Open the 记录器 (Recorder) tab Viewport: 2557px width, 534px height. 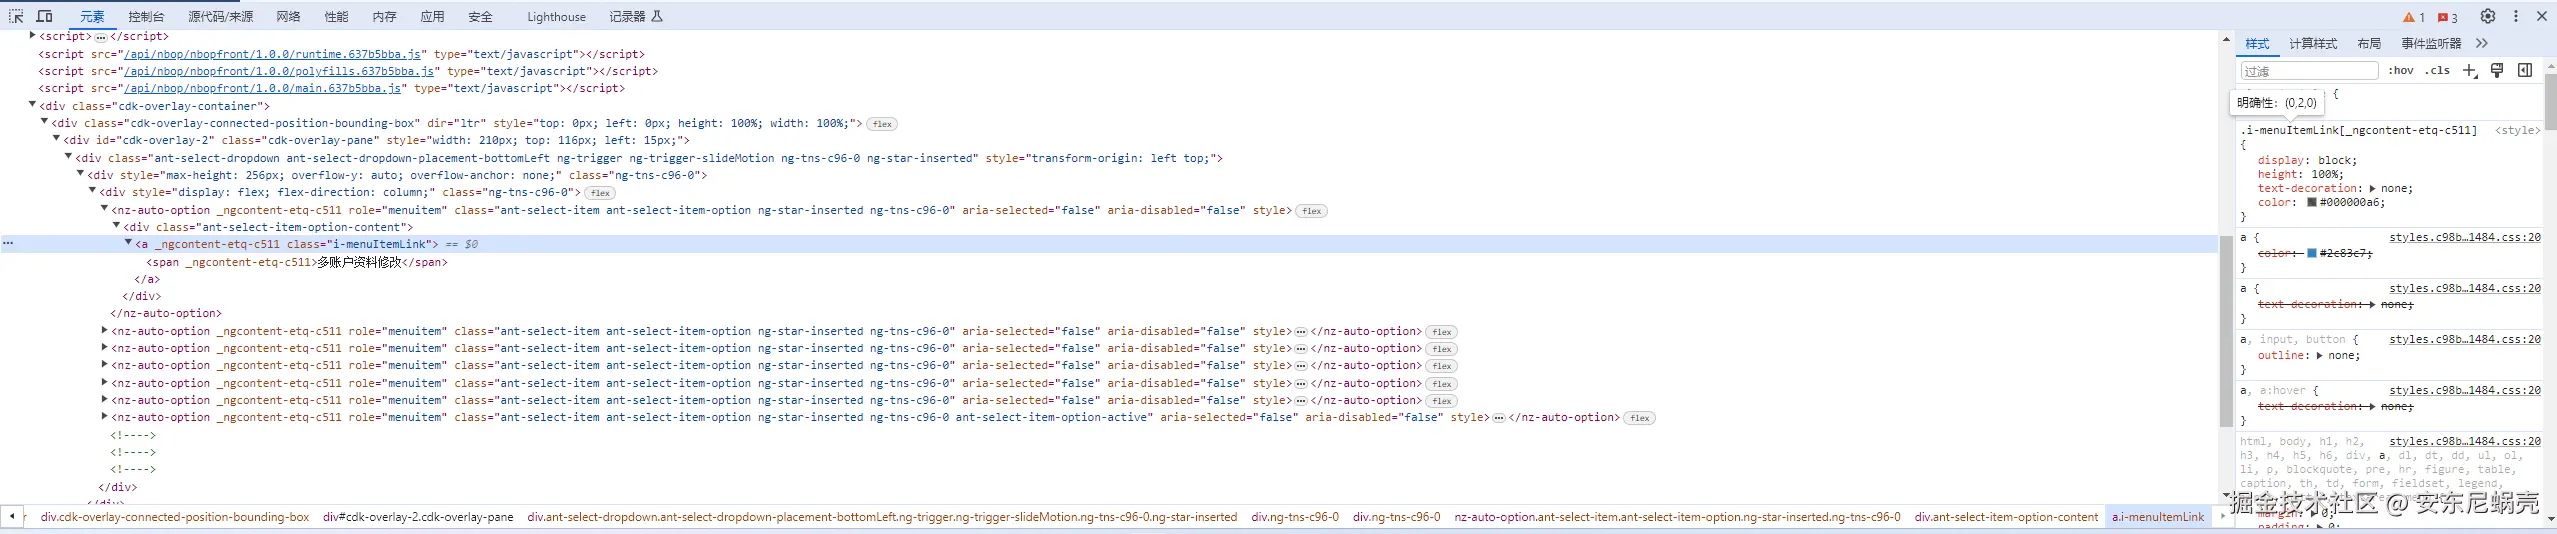click(636, 17)
